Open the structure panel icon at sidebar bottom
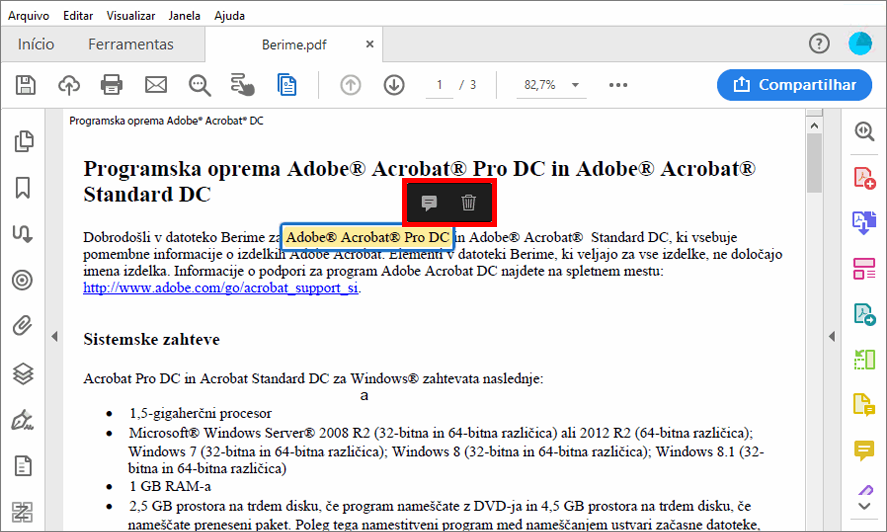 click(23, 512)
